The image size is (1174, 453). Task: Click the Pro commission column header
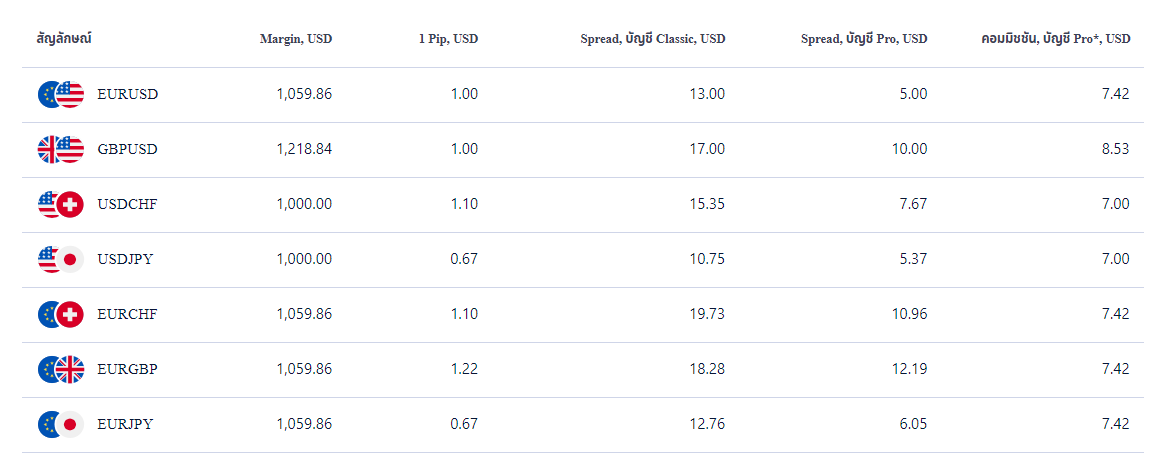(x=1056, y=39)
